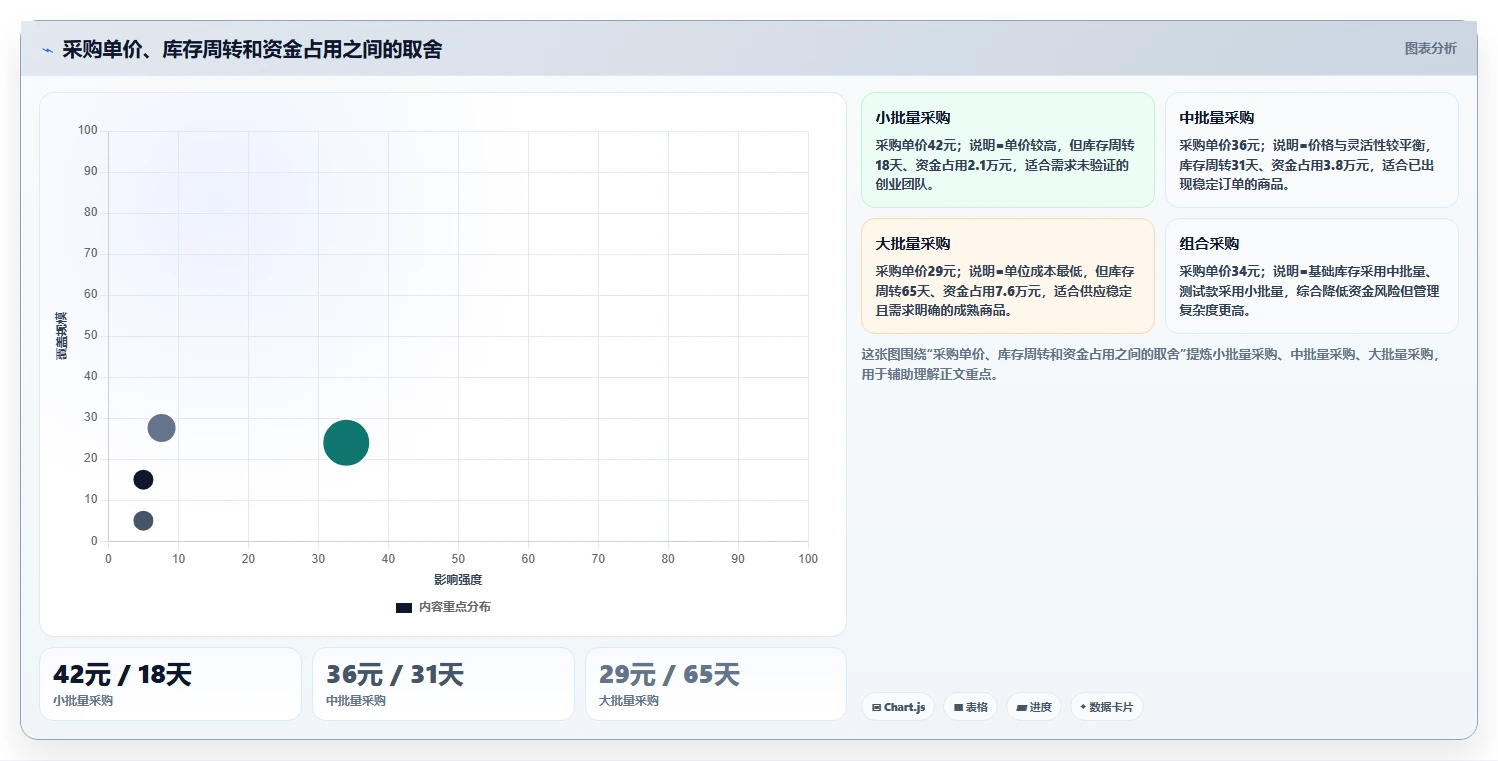Click 大批量采购 label under 29元 / 65天
The height and width of the screenshot is (761, 1498).
tap(629, 701)
